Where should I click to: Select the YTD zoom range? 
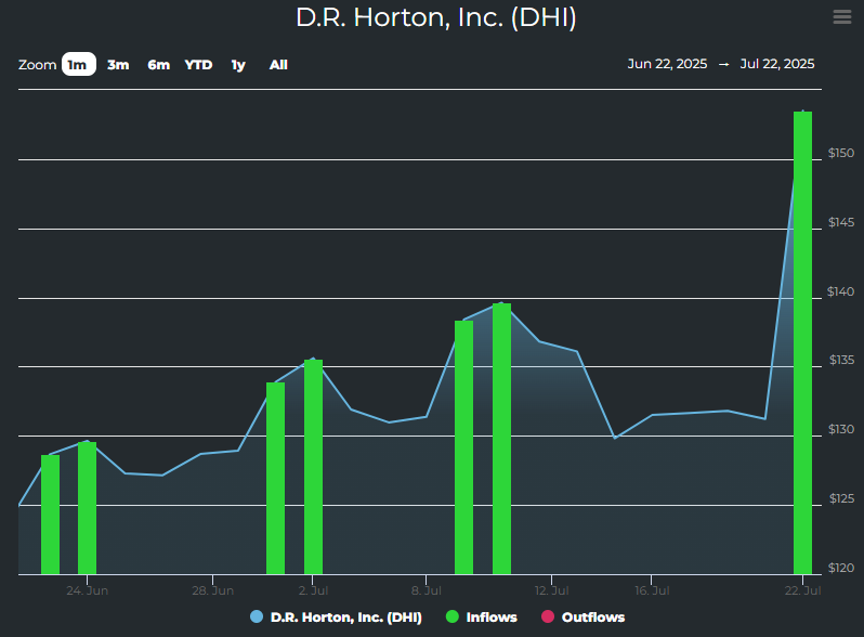pos(198,65)
